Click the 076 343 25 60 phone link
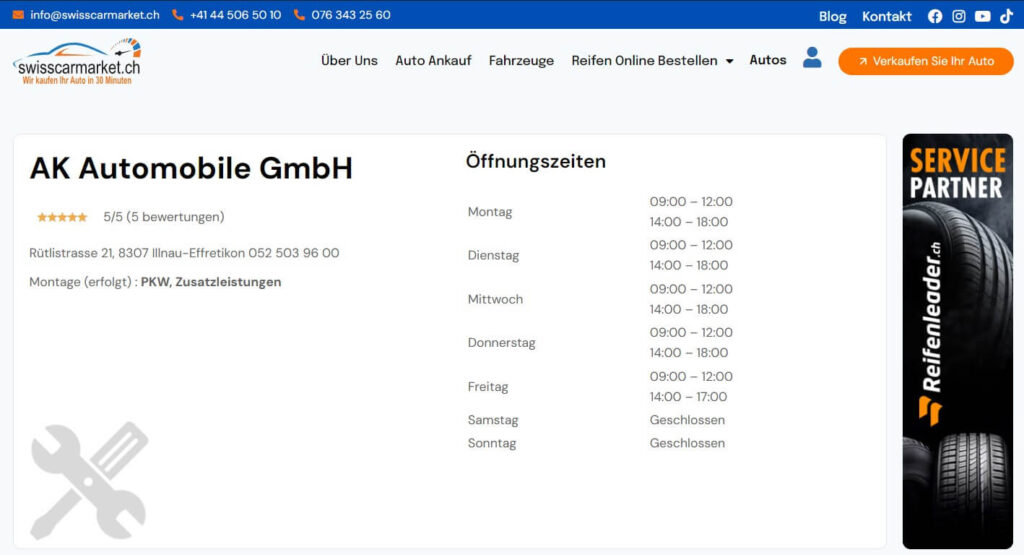The width and height of the screenshot is (1024, 555). pos(350,15)
